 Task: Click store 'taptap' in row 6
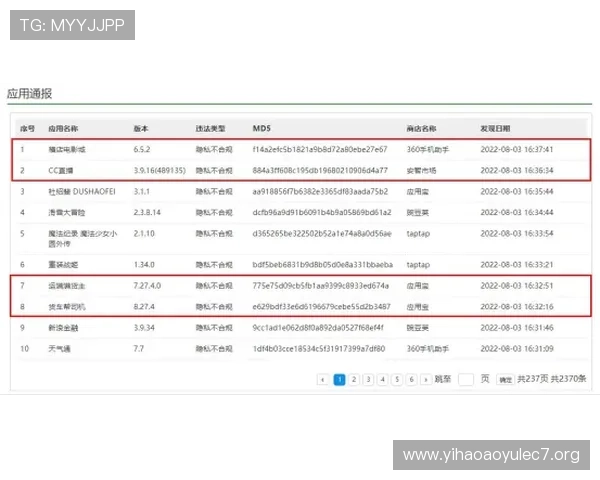click(418, 264)
